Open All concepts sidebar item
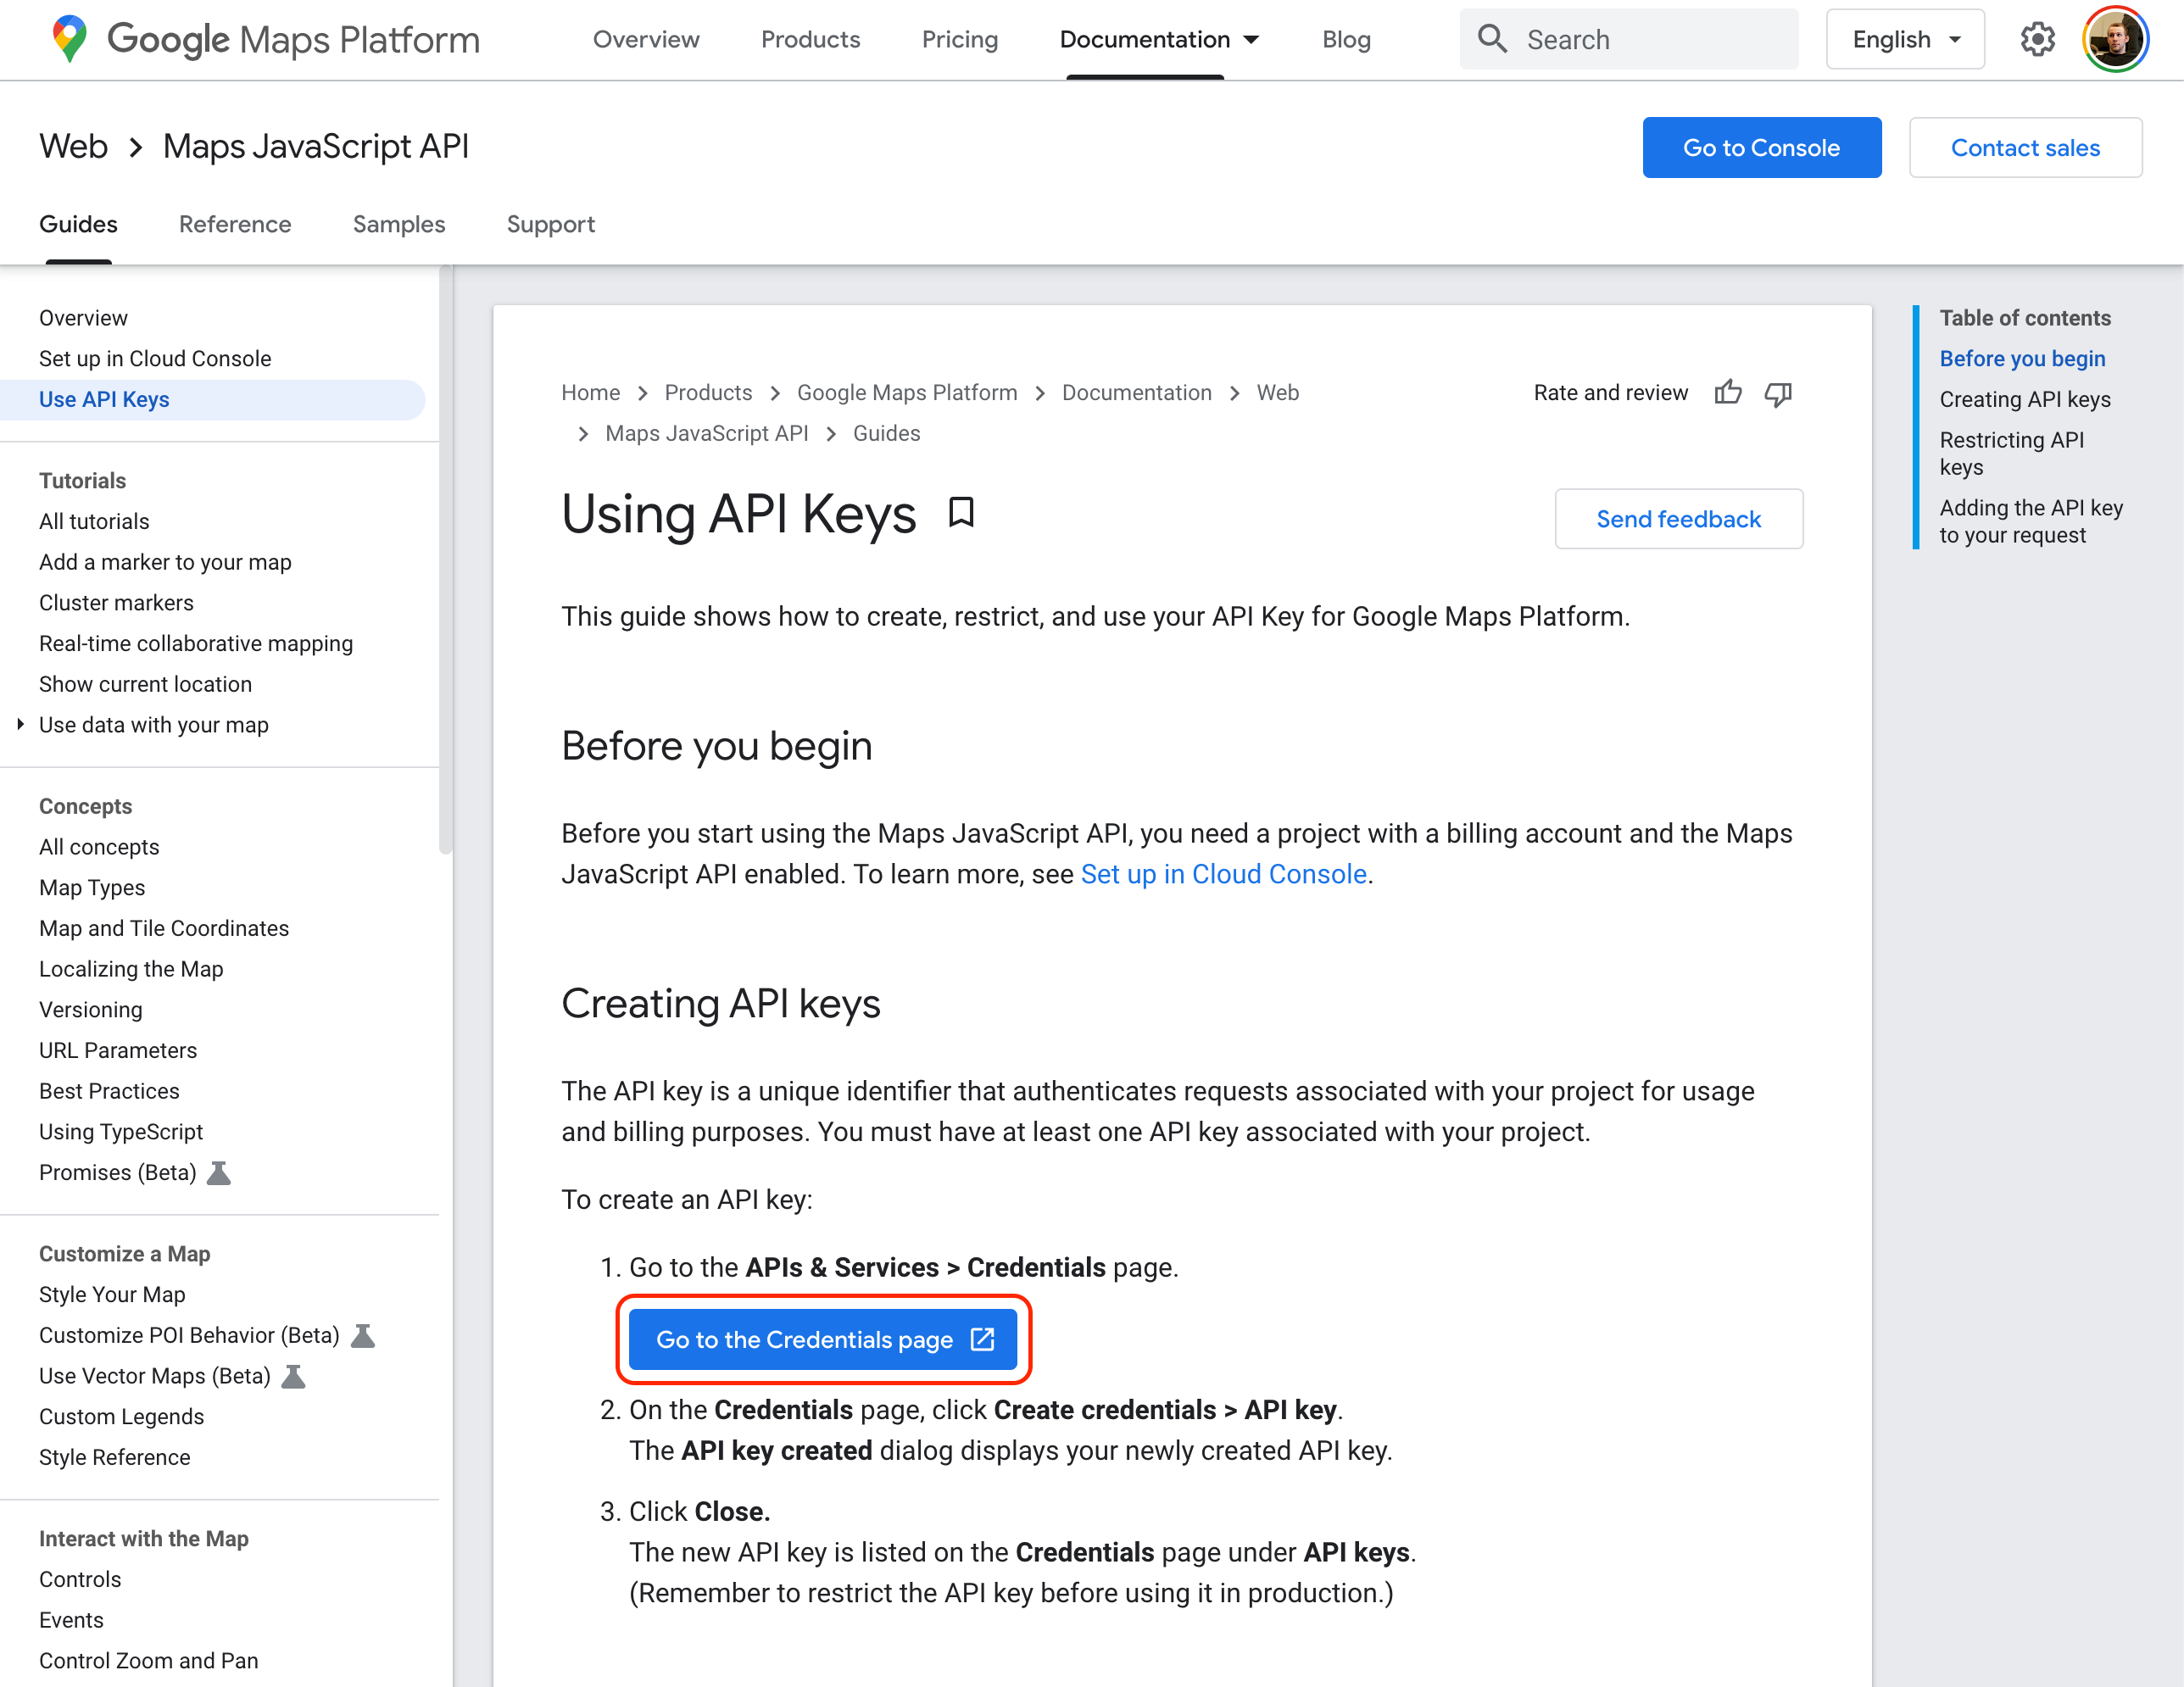The image size is (2184, 1687). click(99, 847)
